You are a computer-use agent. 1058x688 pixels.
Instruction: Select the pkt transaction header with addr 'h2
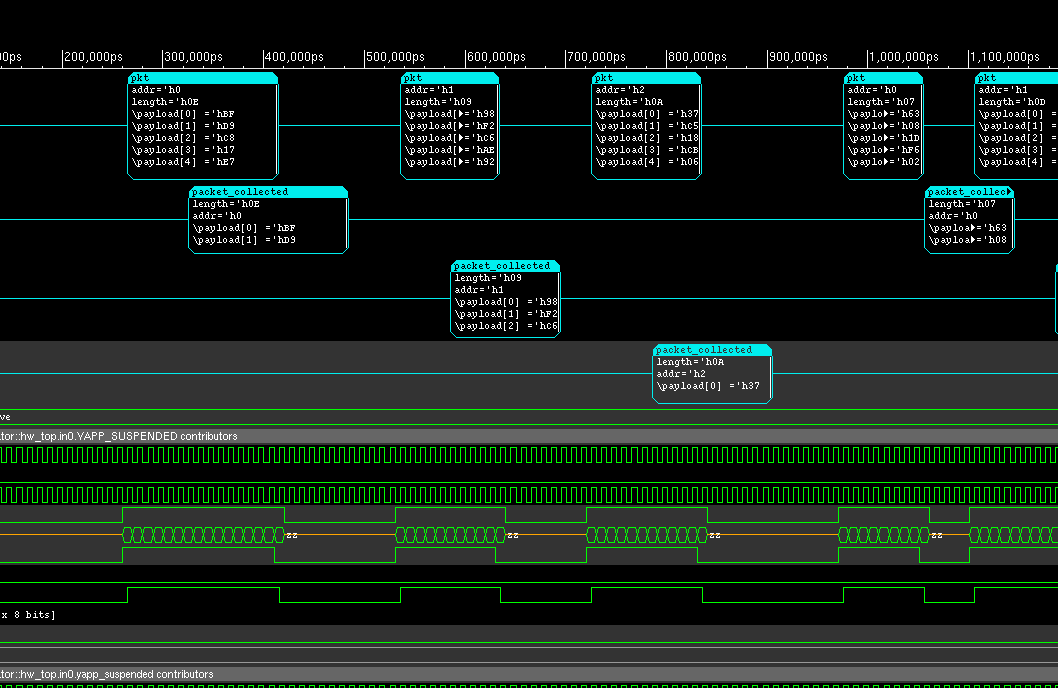pos(646,78)
